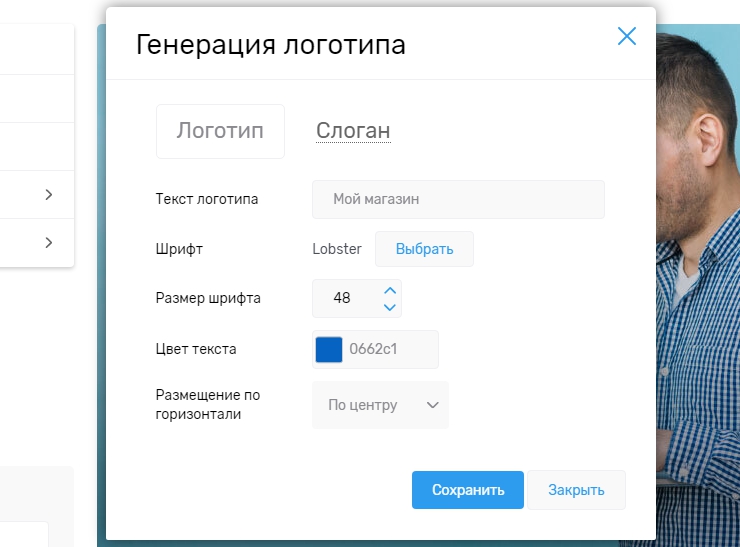Click the Lobster font name
Screen dimensions: 740x547
pos(337,249)
